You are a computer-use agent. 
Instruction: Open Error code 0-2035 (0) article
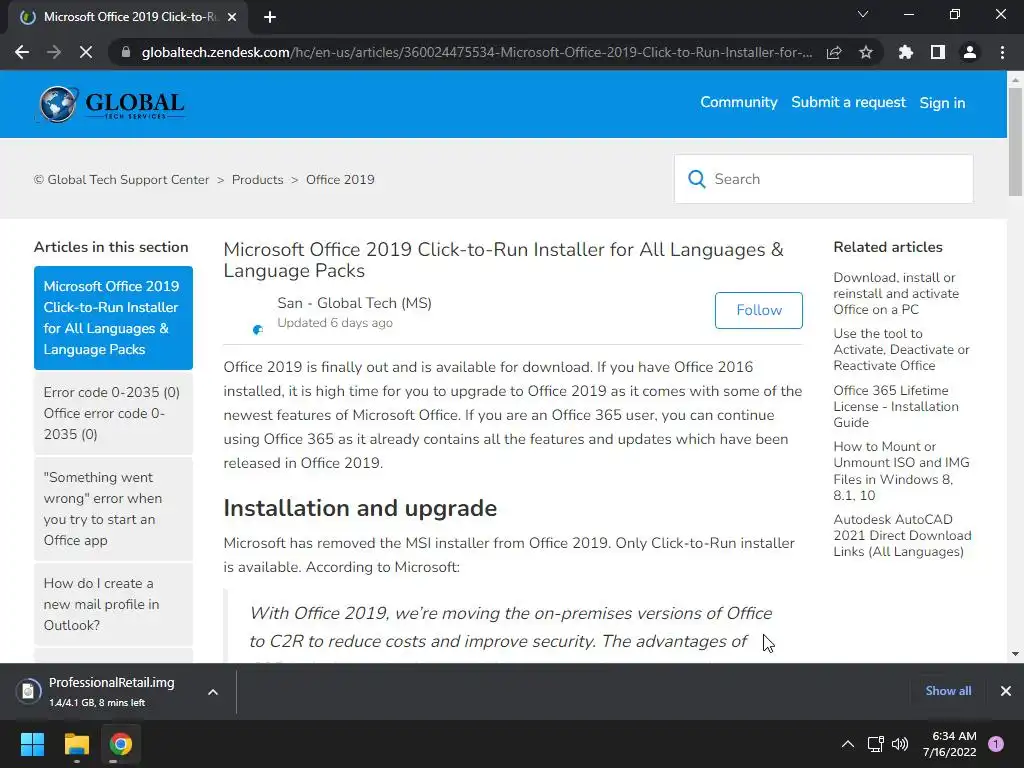pyautogui.click(x=114, y=413)
